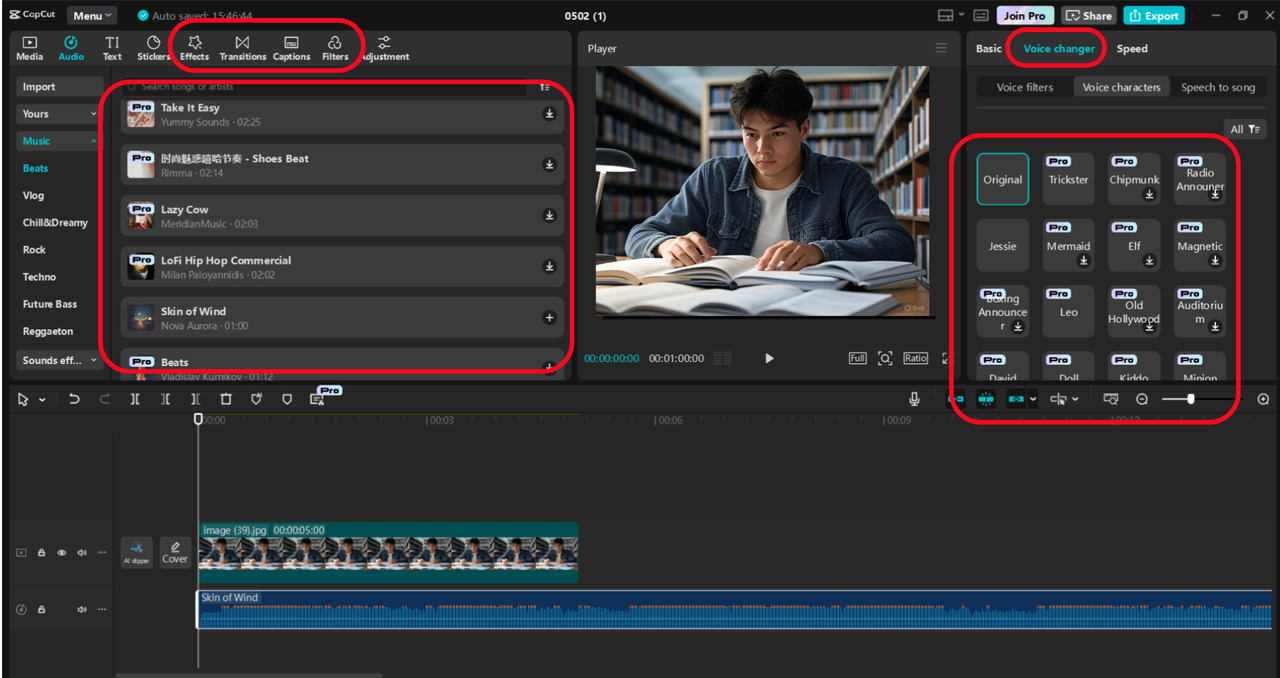Switch to the Basic tab
The height and width of the screenshot is (678, 1280).
tap(989, 48)
